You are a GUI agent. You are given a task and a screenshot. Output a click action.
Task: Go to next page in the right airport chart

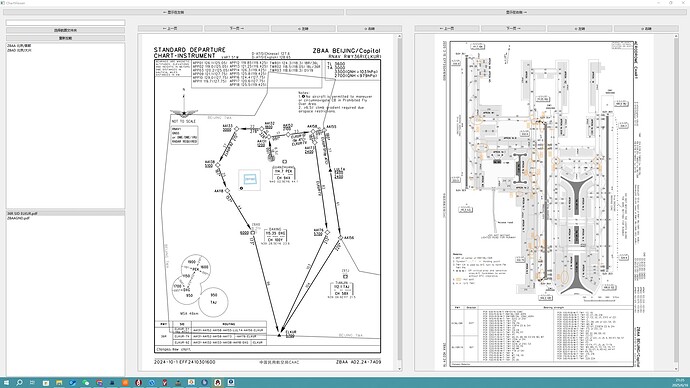tap(514, 29)
